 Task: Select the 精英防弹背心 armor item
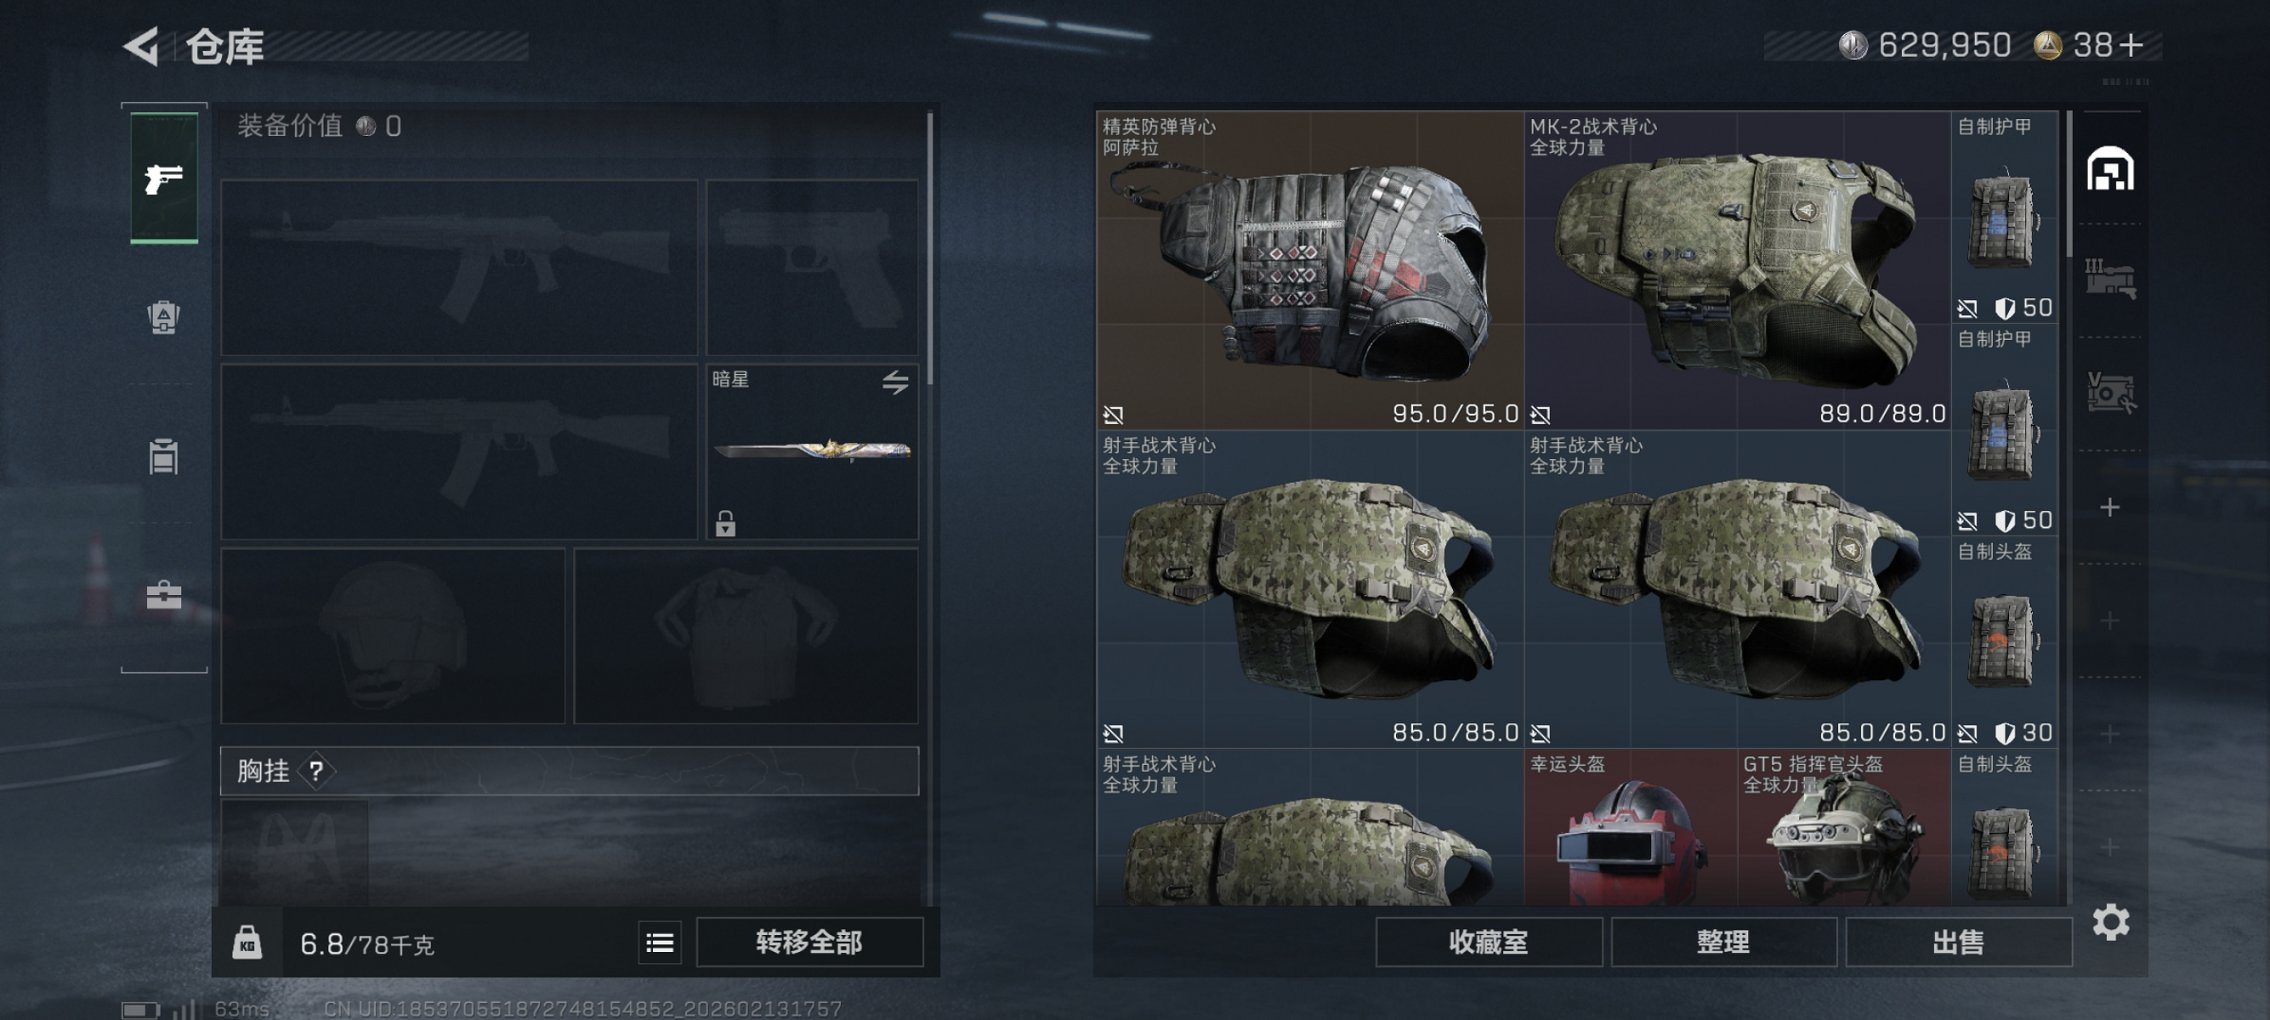tap(1309, 270)
